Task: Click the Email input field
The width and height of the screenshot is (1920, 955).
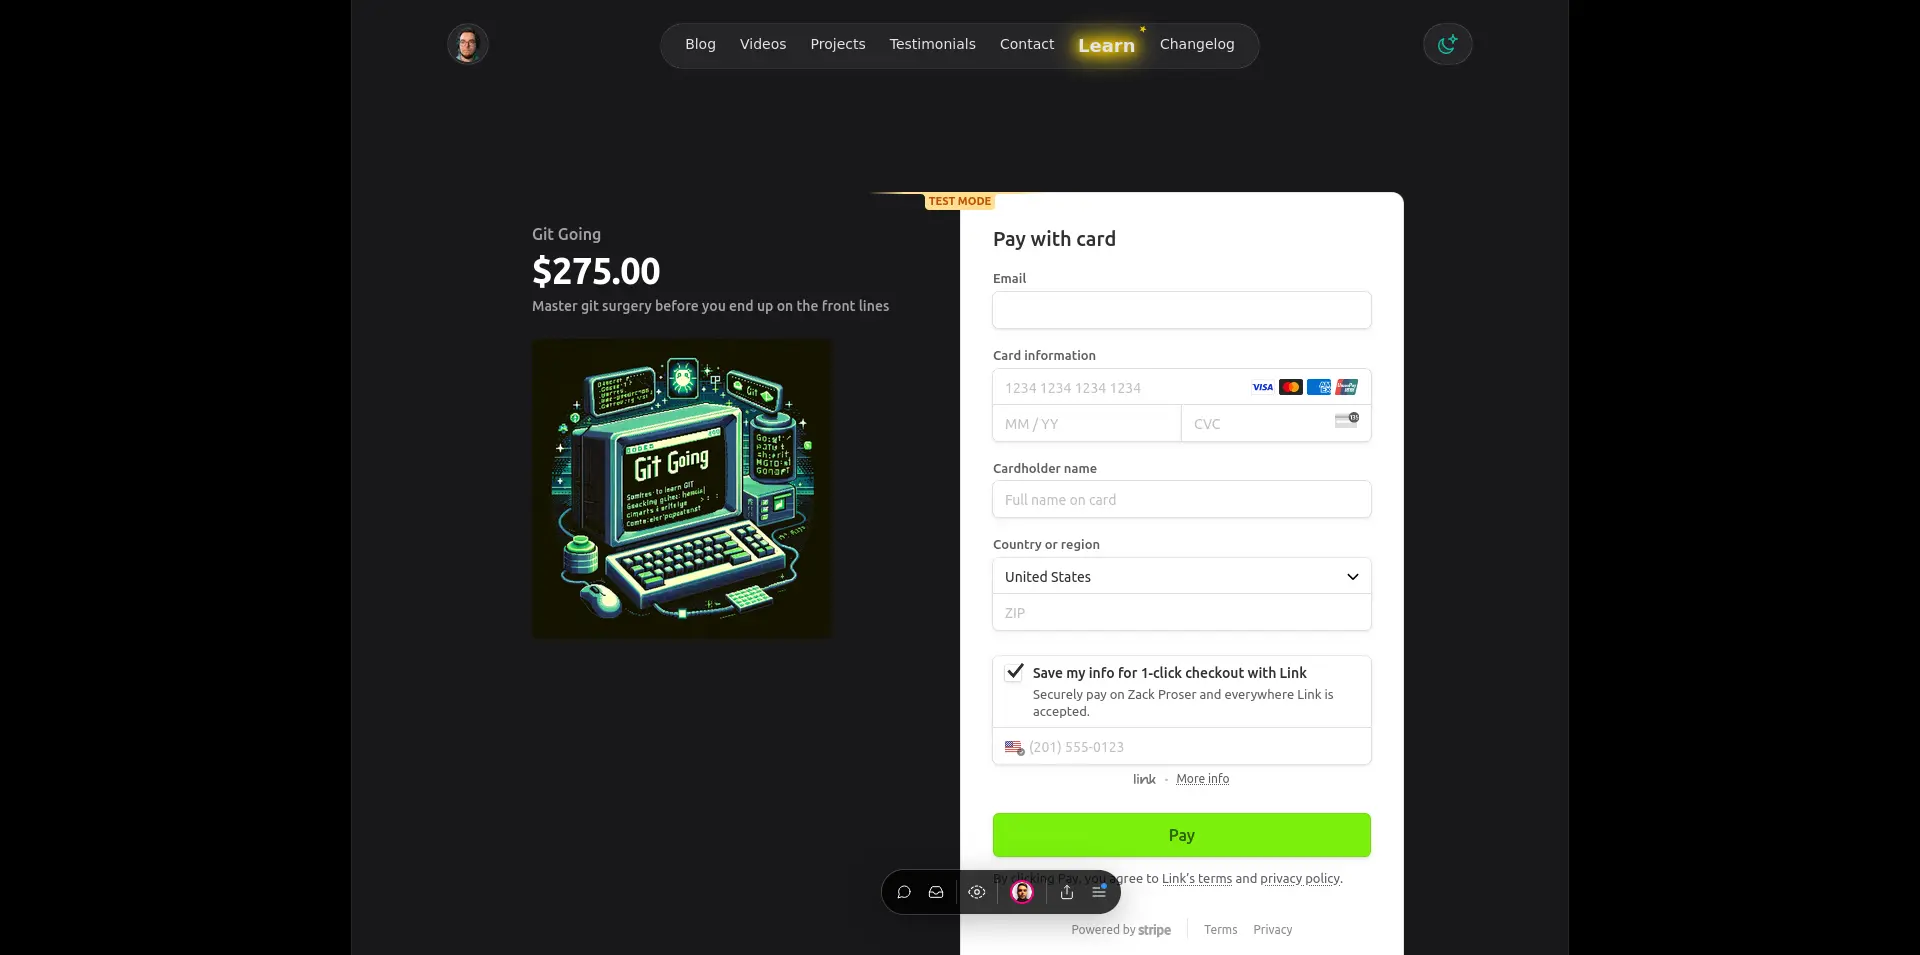Action: coord(1182,310)
